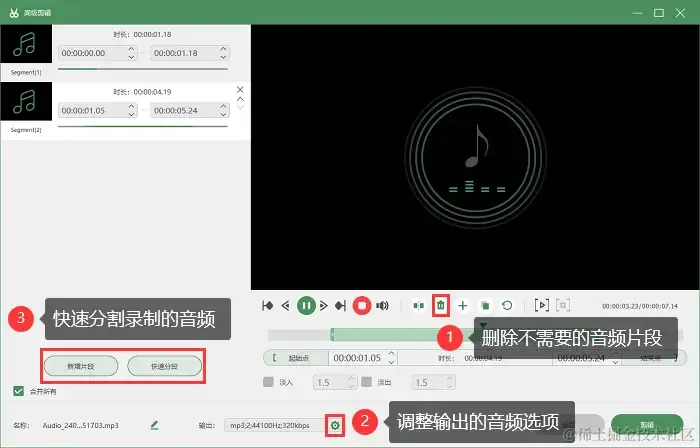Add a new segment with plus icon
Image resolution: width=700 pixels, height=448 pixels.
pos(463,306)
